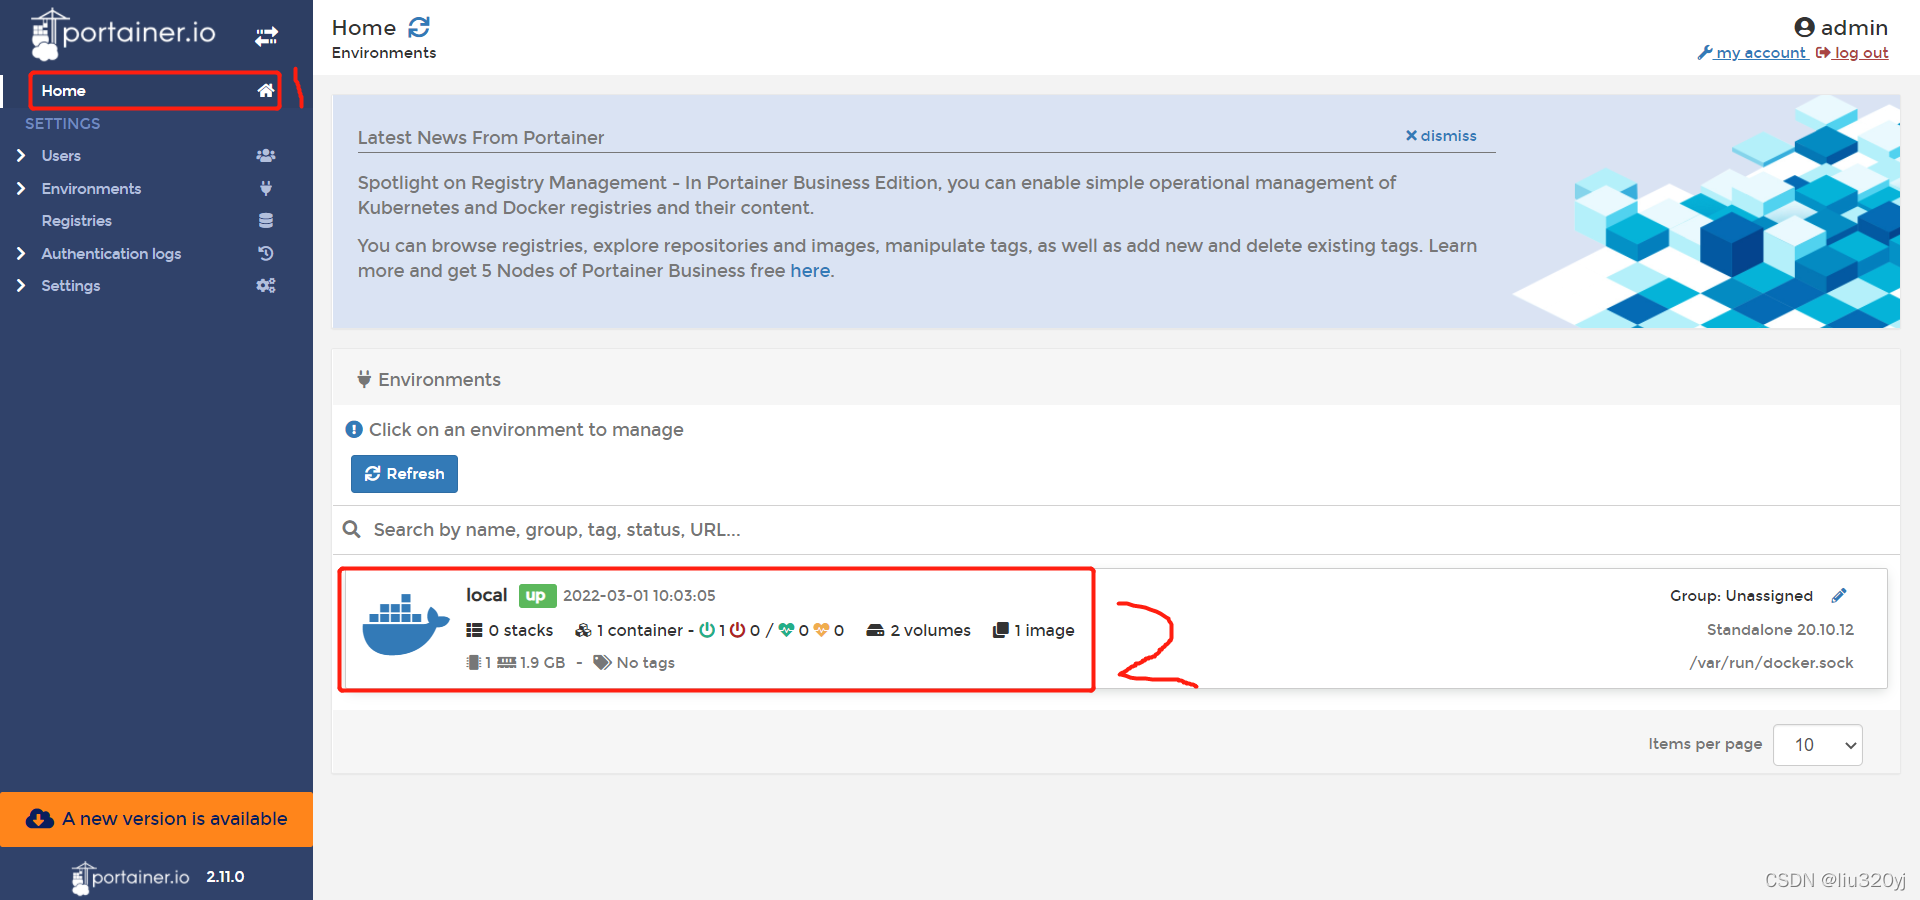Screen dimensions: 1920x900
Task: Click the blue Refresh button
Action: click(x=404, y=474)
